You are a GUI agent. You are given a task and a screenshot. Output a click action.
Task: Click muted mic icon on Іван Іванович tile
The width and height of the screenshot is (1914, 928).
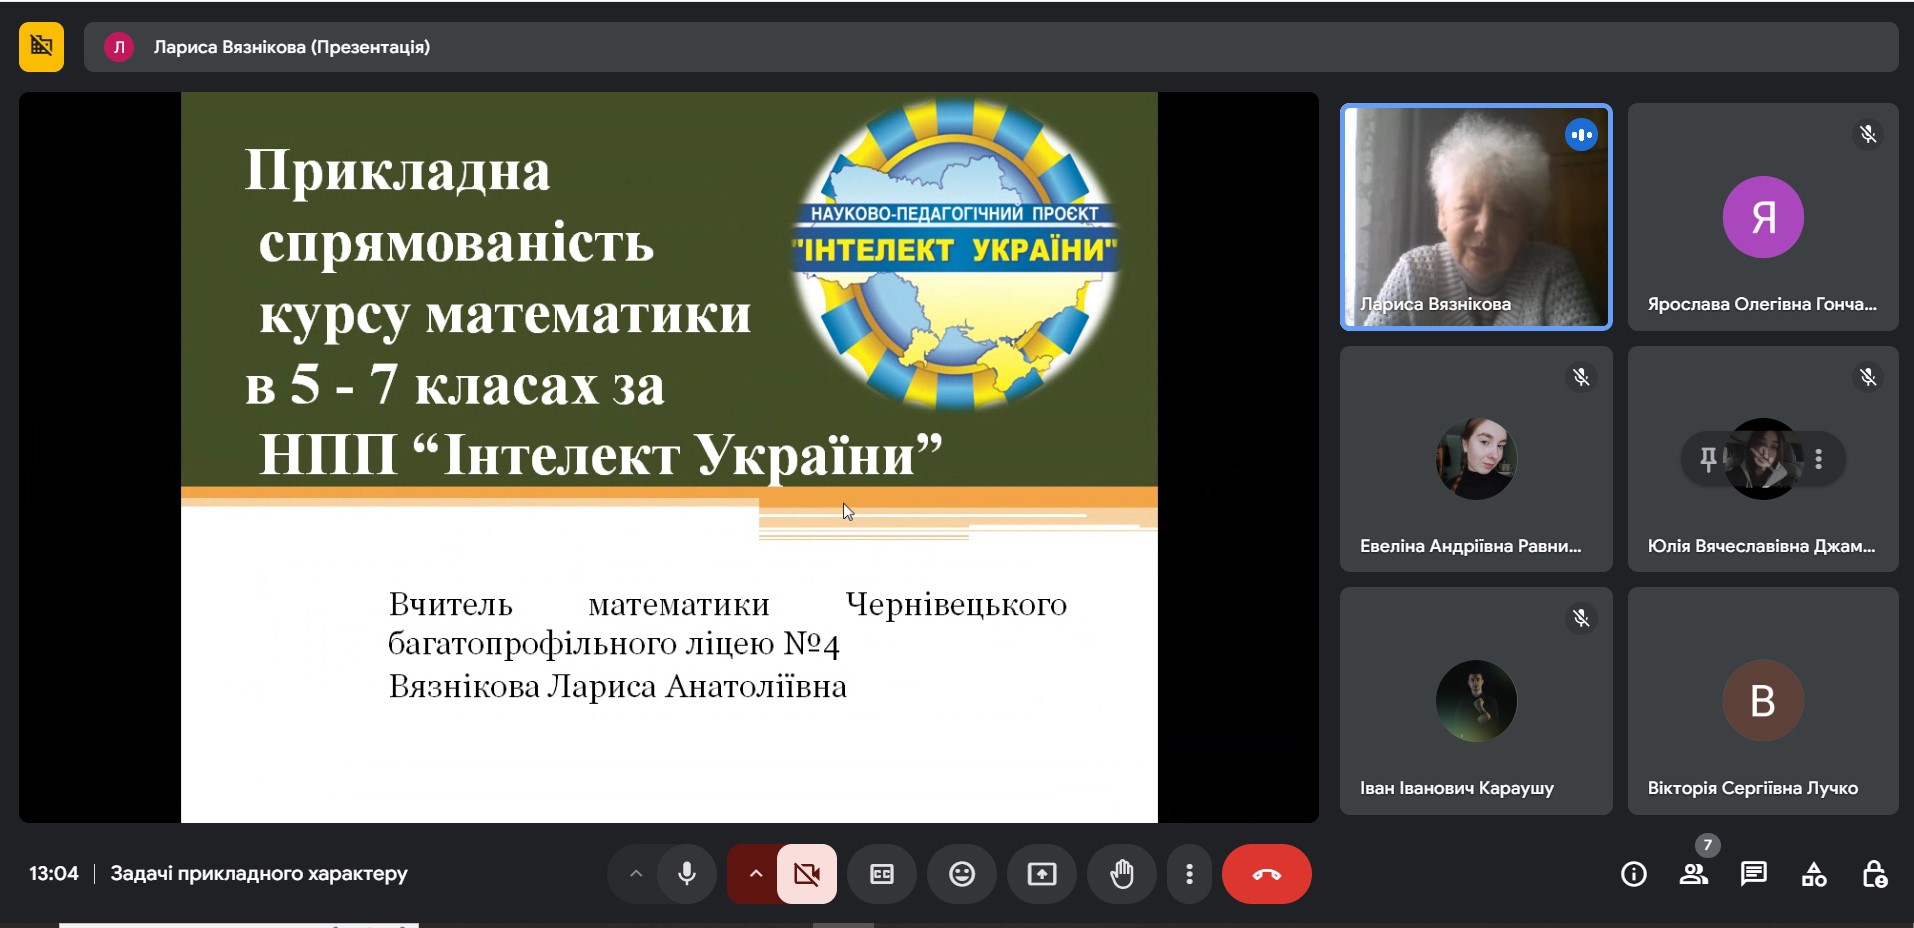[1581, 619]
